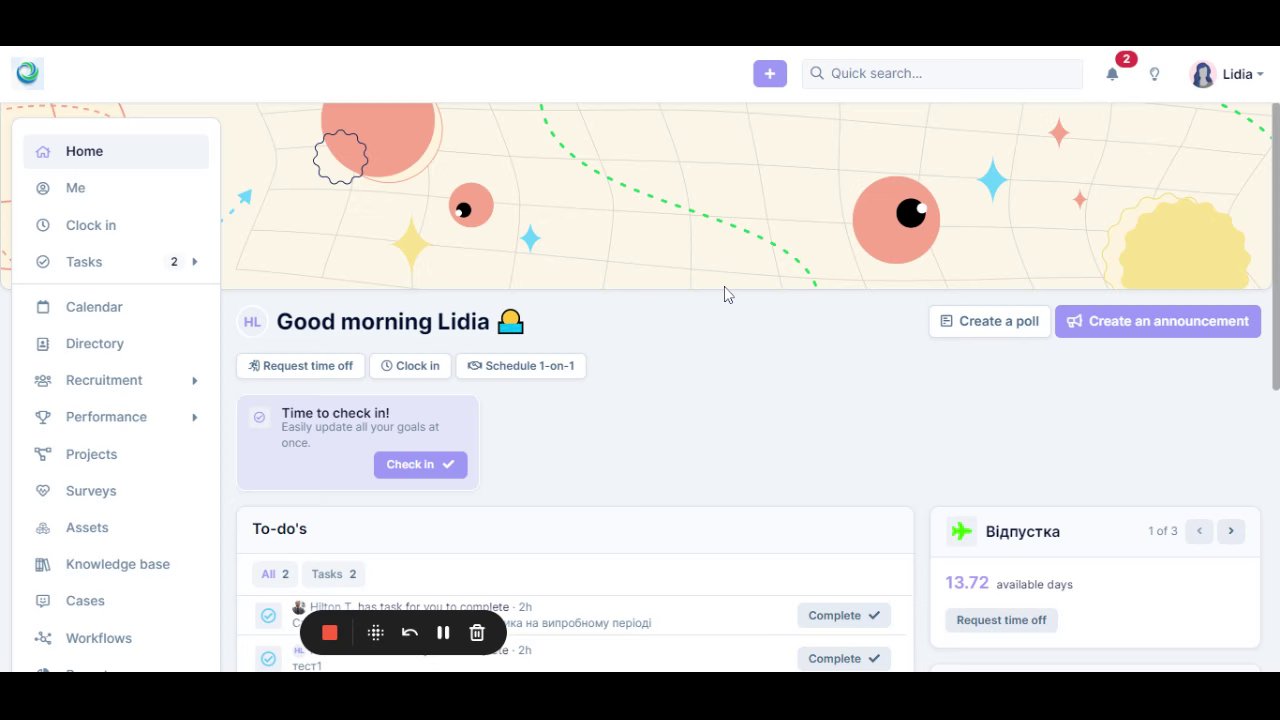Screen dimensions: 1280x720
Task: Toggle checkmark circle for тест1 task
Action: tap(268, 658)
